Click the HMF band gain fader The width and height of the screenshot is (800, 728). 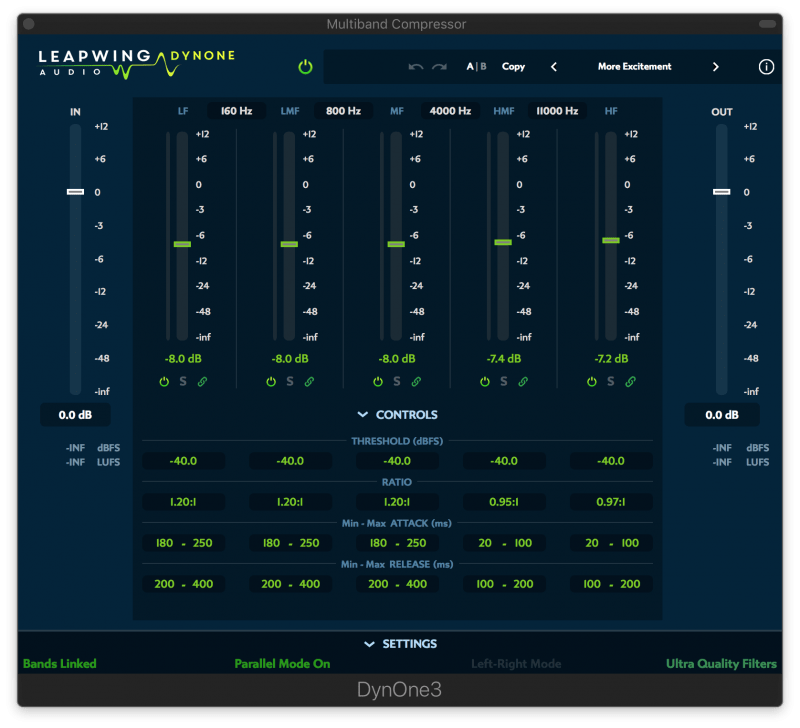503,242
